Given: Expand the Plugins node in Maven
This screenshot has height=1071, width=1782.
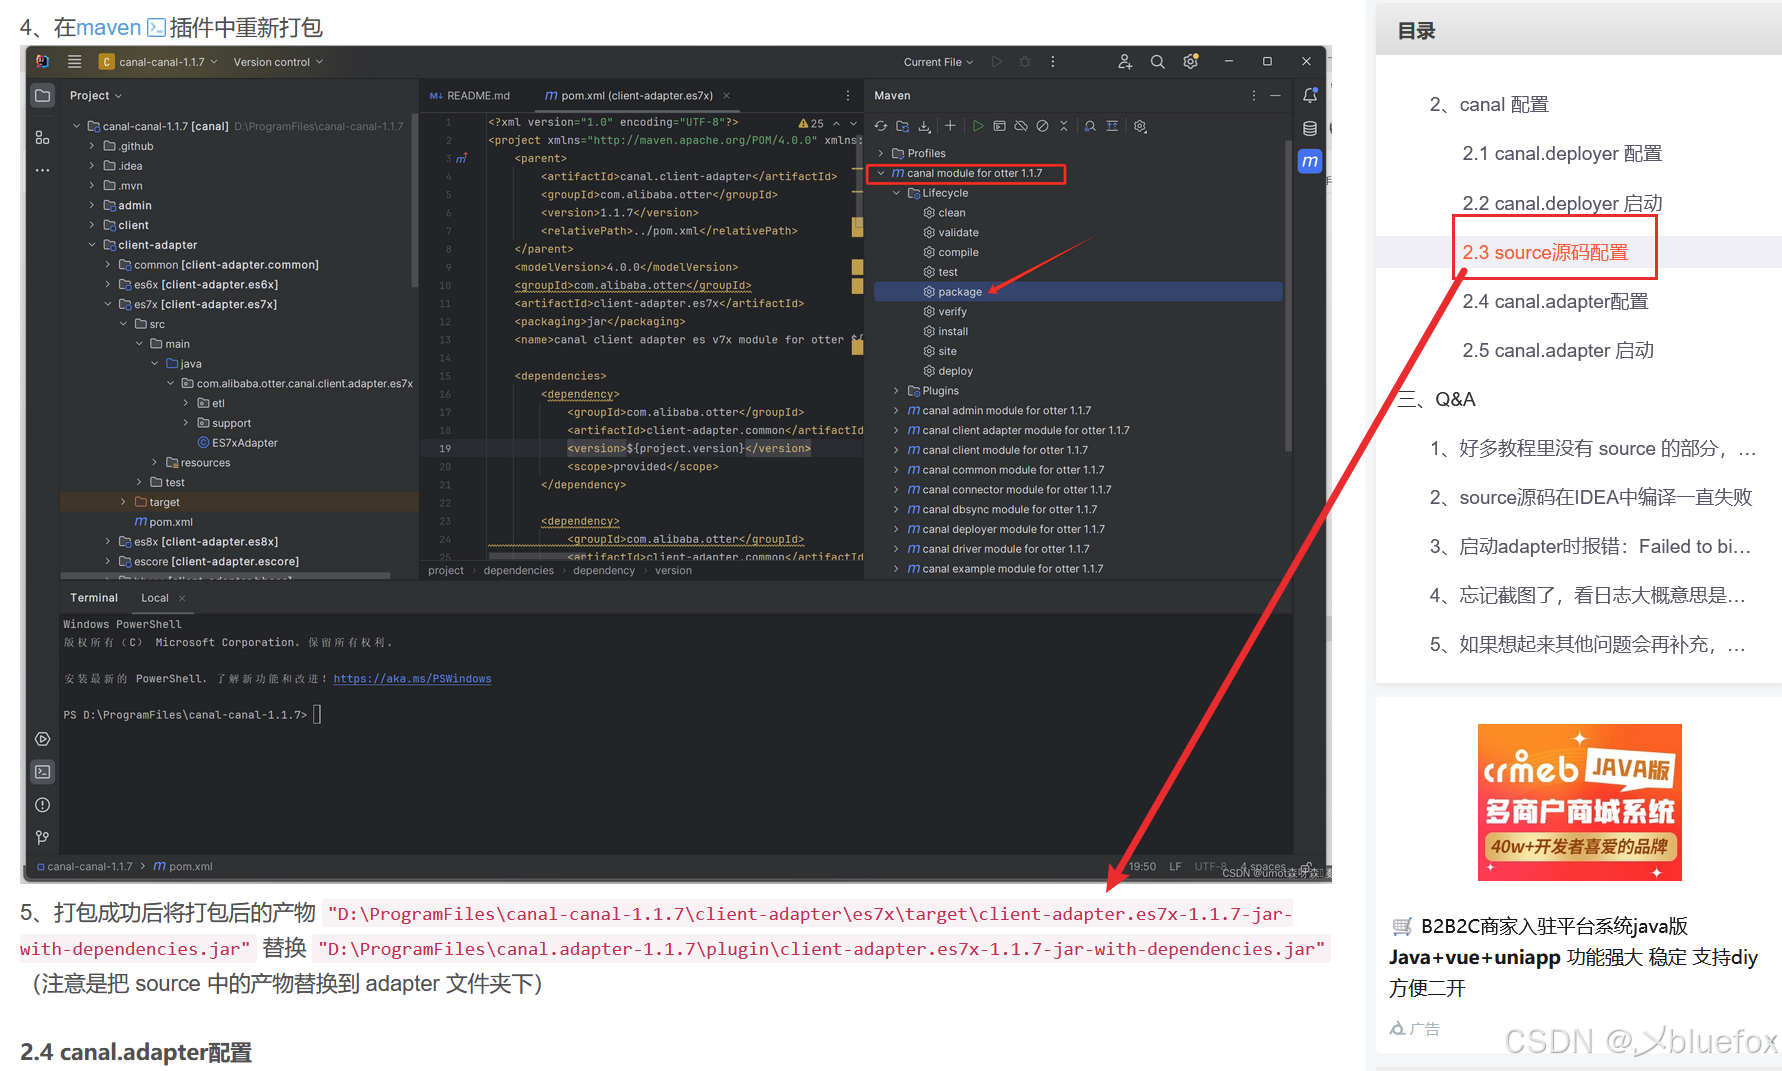Looking at the screenshot, I should tap(896, 391).
